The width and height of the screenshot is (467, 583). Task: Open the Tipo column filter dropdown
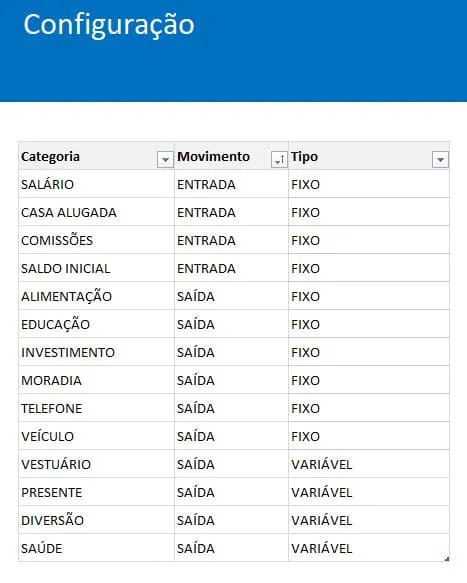tap(440, 160)
